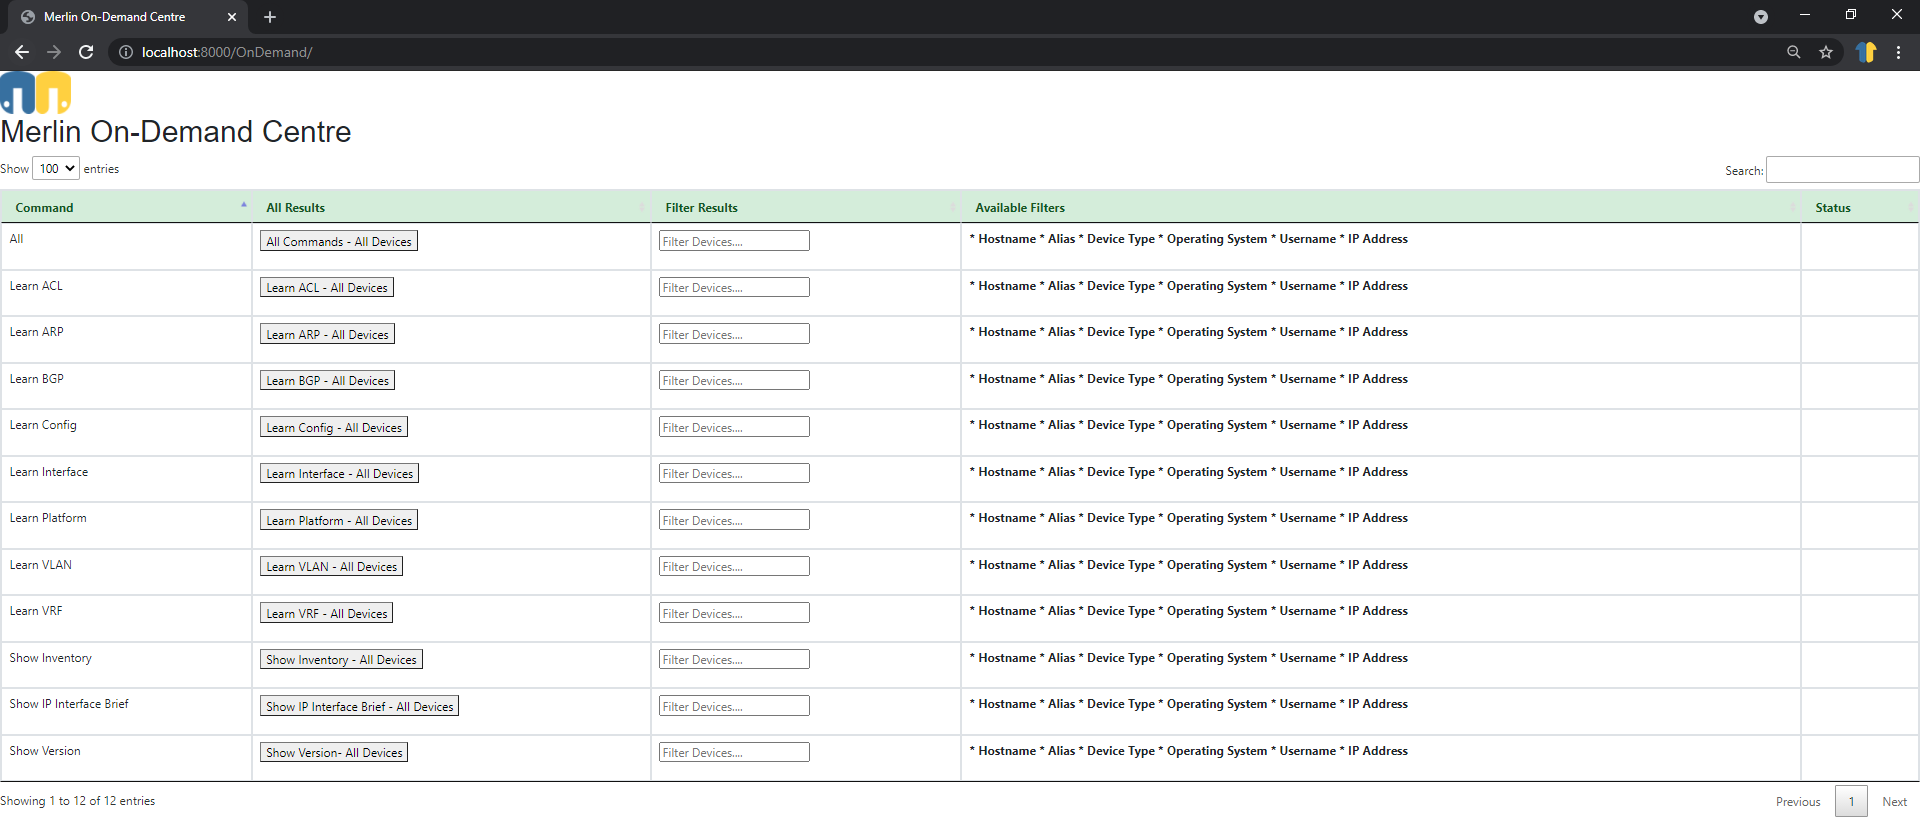The width and height of the screenshot is (1920, 819).
Task: Focus Filter Devices field for Learn VLAN
Action: pyautogui.click(x=734, y=566)
